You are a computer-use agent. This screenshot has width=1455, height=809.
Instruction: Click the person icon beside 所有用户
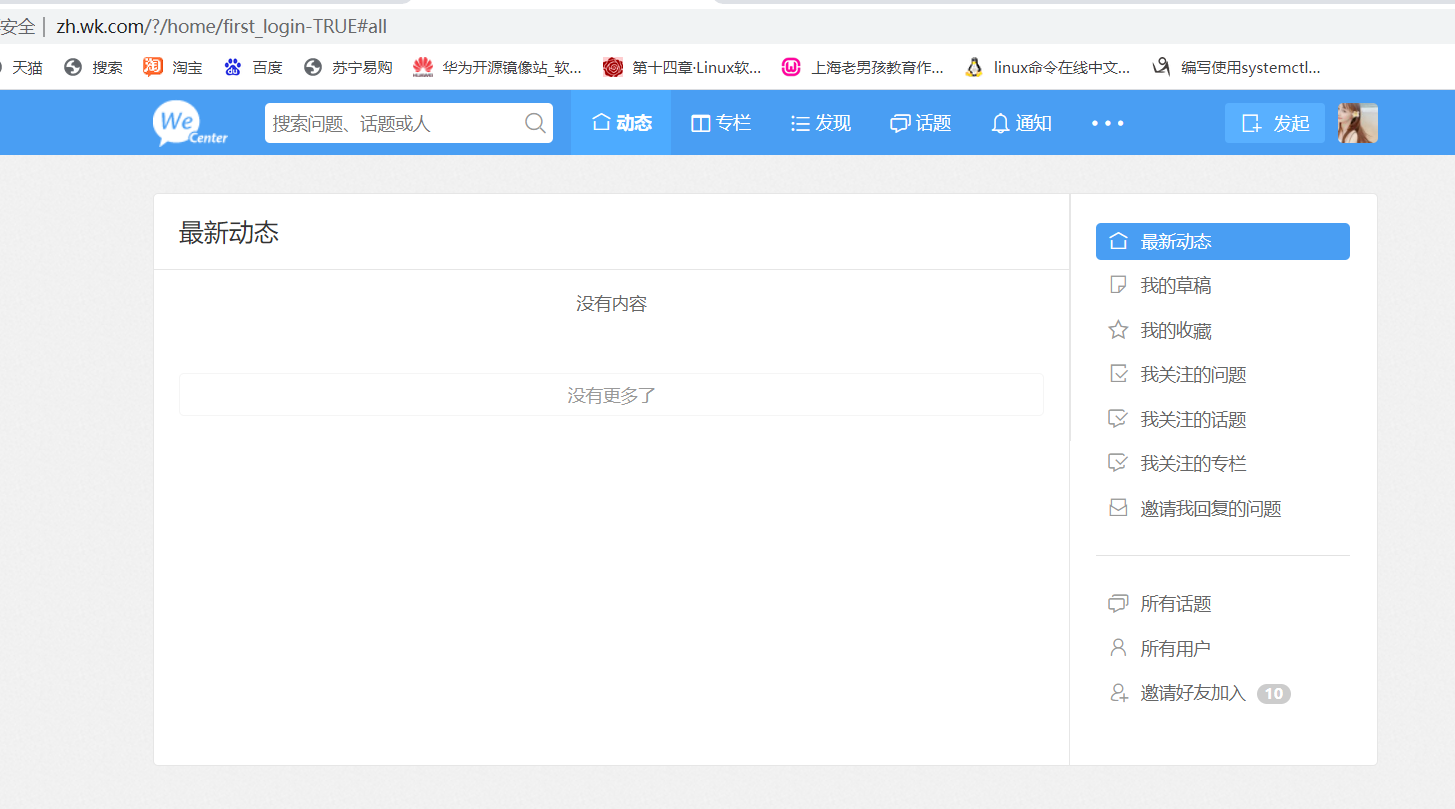point(1118,648)
